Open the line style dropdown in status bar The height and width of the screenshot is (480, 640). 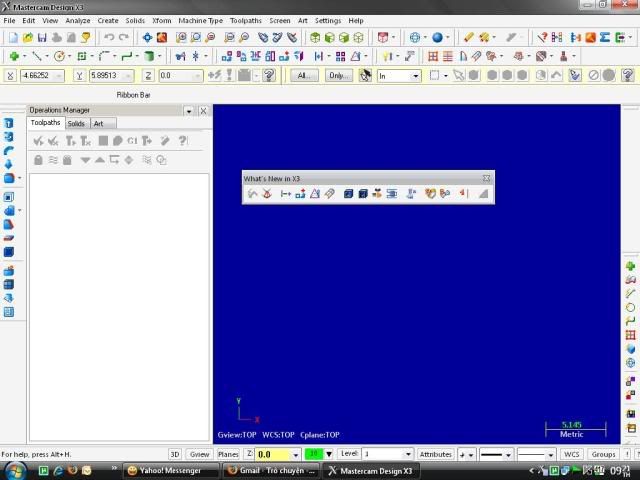509,454
